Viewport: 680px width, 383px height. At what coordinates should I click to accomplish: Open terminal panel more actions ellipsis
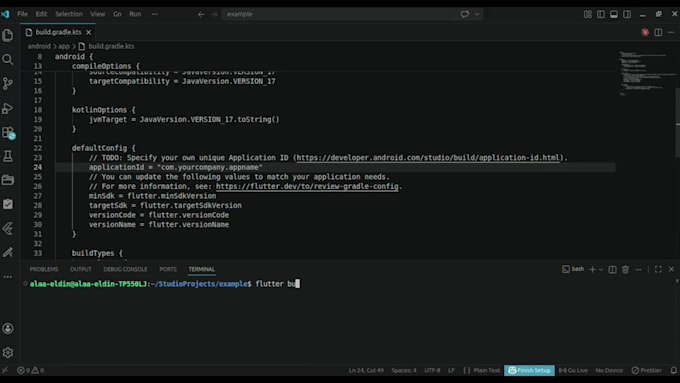[x=638, y=269]
